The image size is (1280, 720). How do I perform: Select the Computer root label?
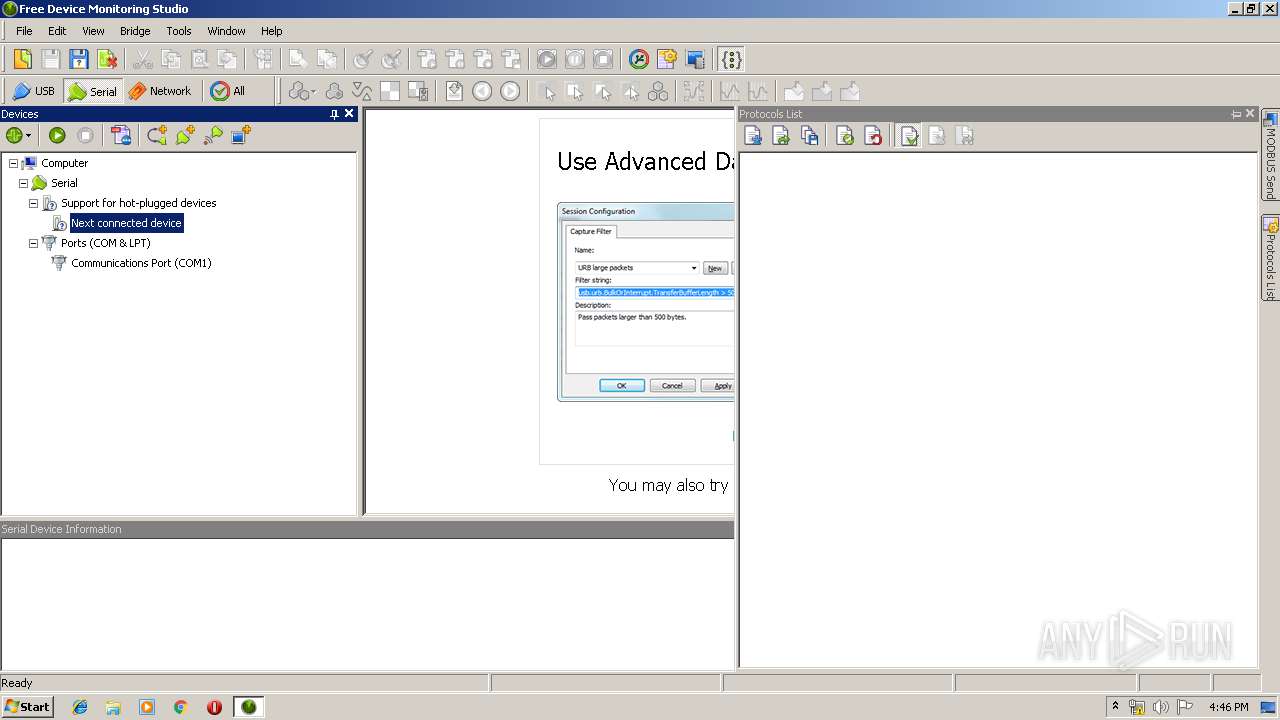pos(64,163)
